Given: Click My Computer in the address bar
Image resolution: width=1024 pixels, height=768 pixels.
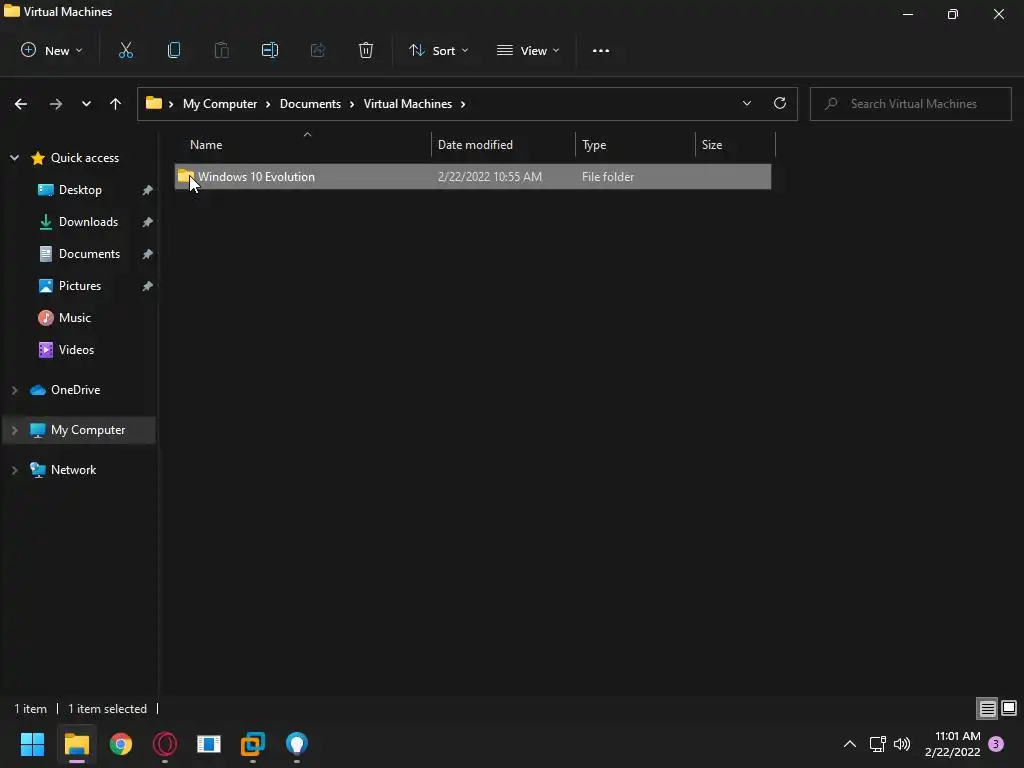Looking at the screenshot, I should tap(220, 104).
